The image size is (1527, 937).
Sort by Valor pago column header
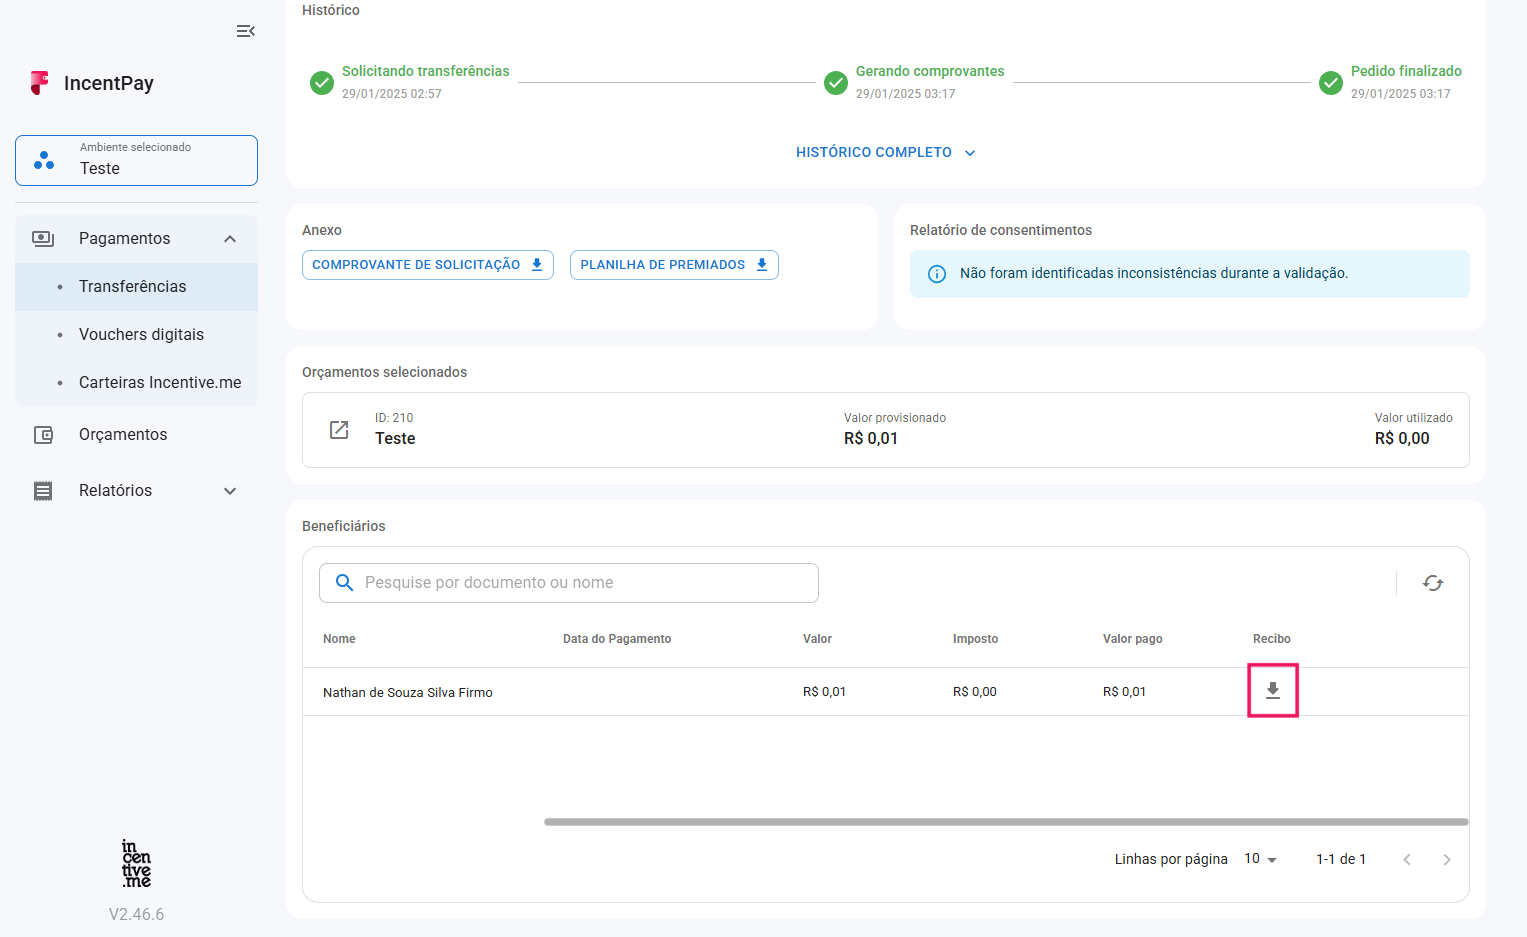pos(1132,639)
